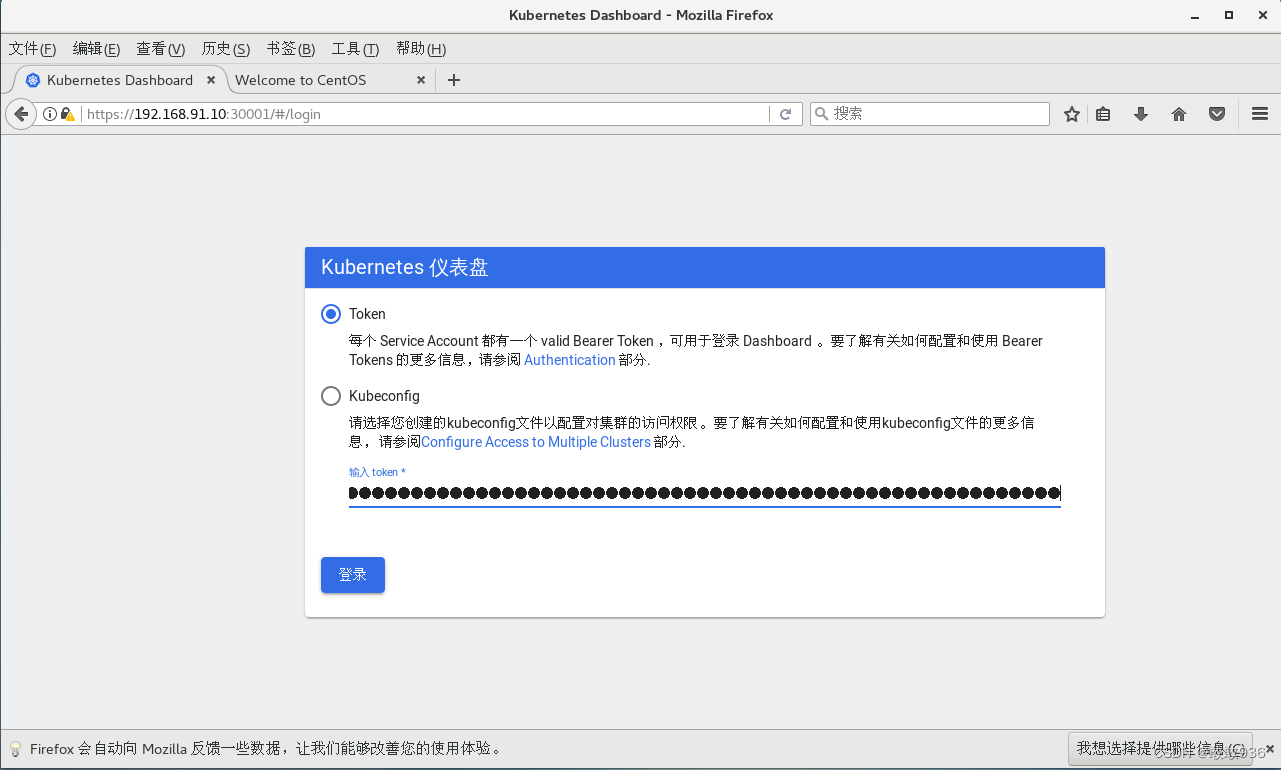
Task: Click the 登录 sign-in button
Action: click(353, 575)
